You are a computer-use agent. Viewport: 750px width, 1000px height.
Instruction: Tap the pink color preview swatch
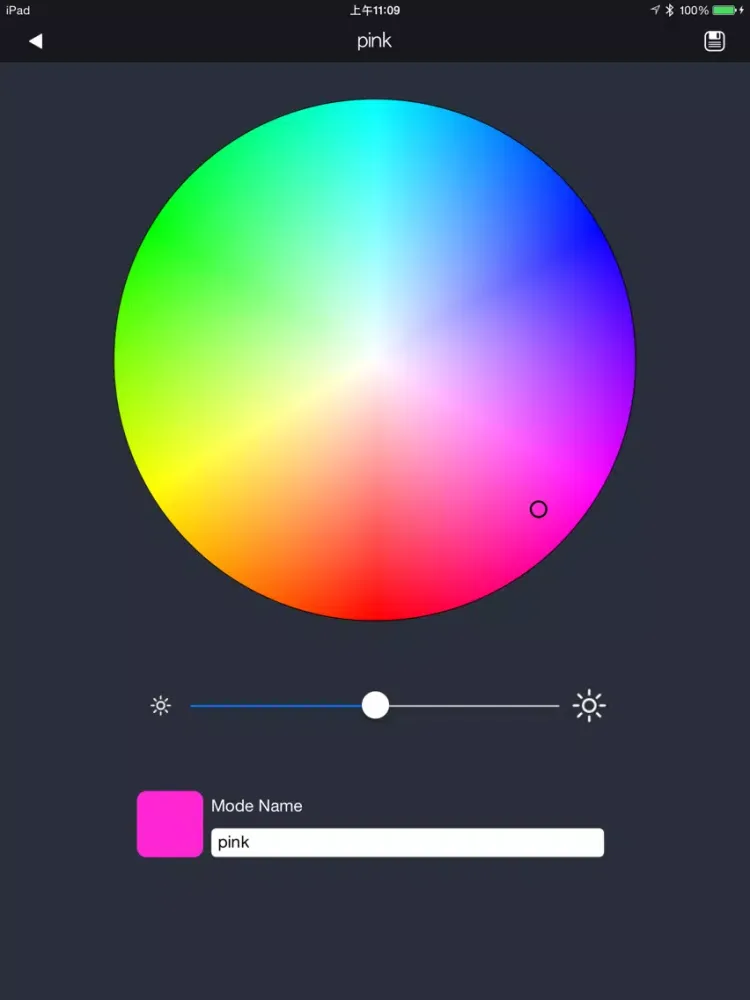[x=170, y=823]
